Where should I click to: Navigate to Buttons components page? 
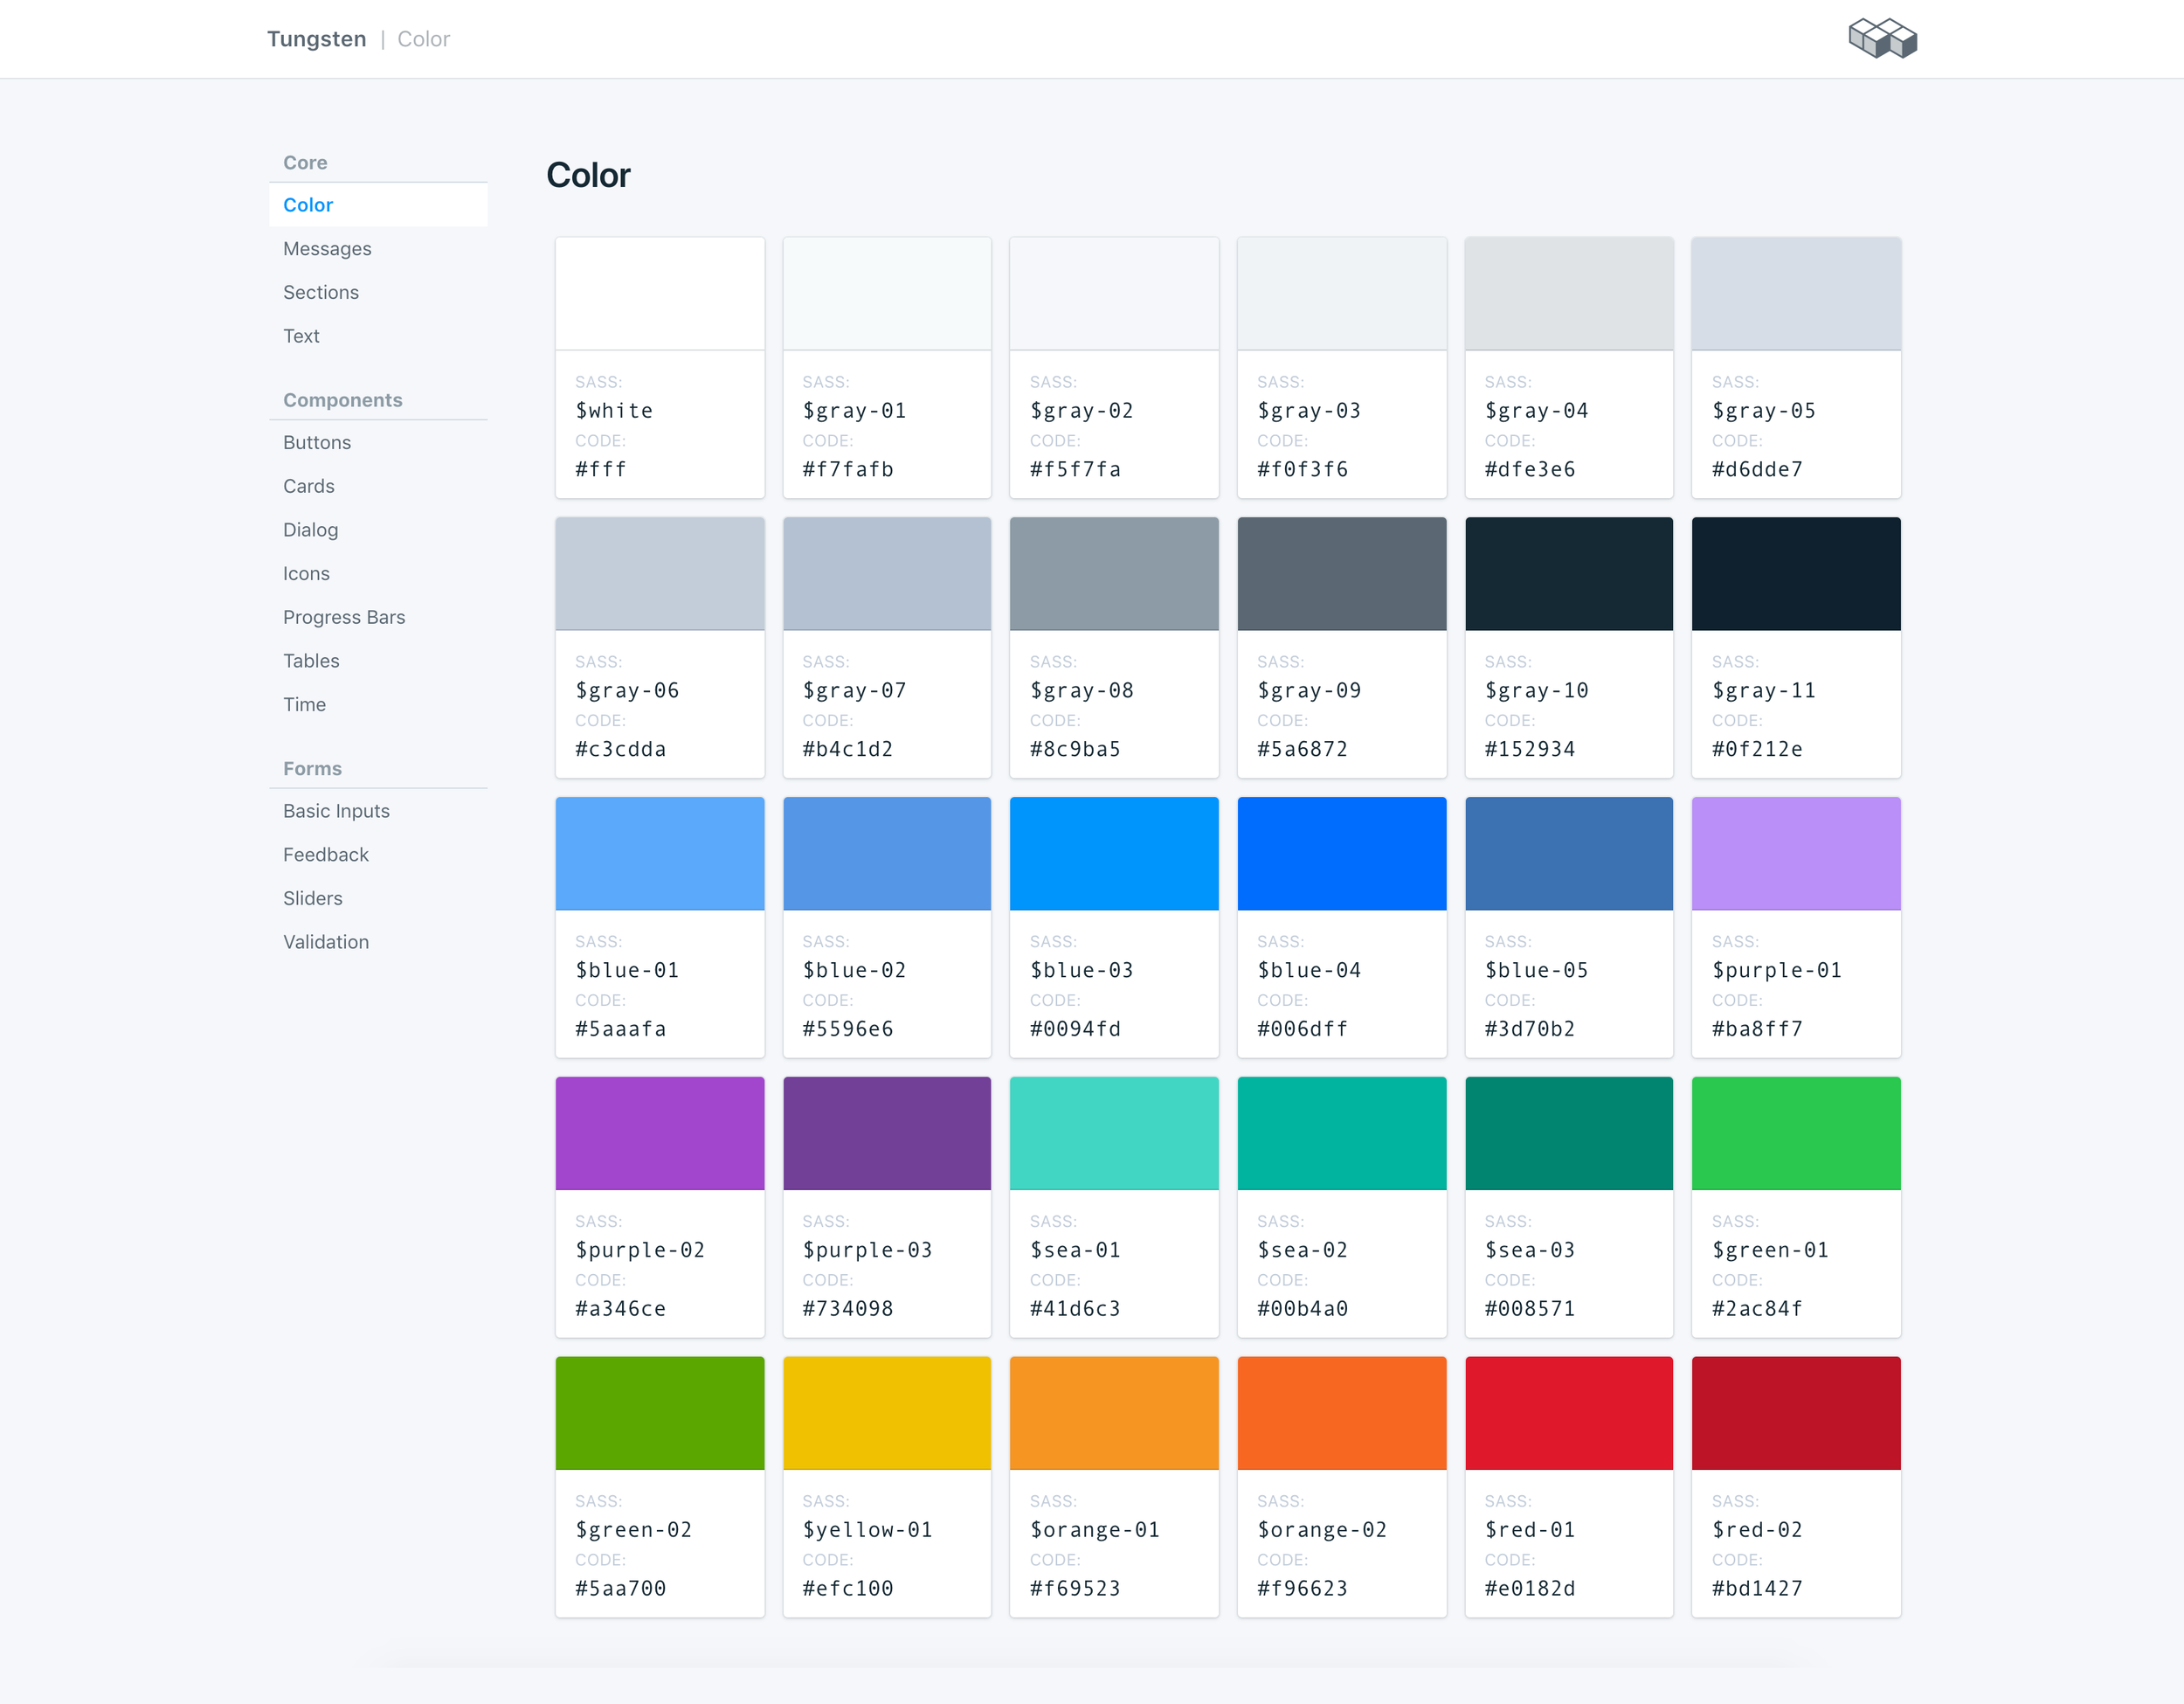click(x=317, y=443)
